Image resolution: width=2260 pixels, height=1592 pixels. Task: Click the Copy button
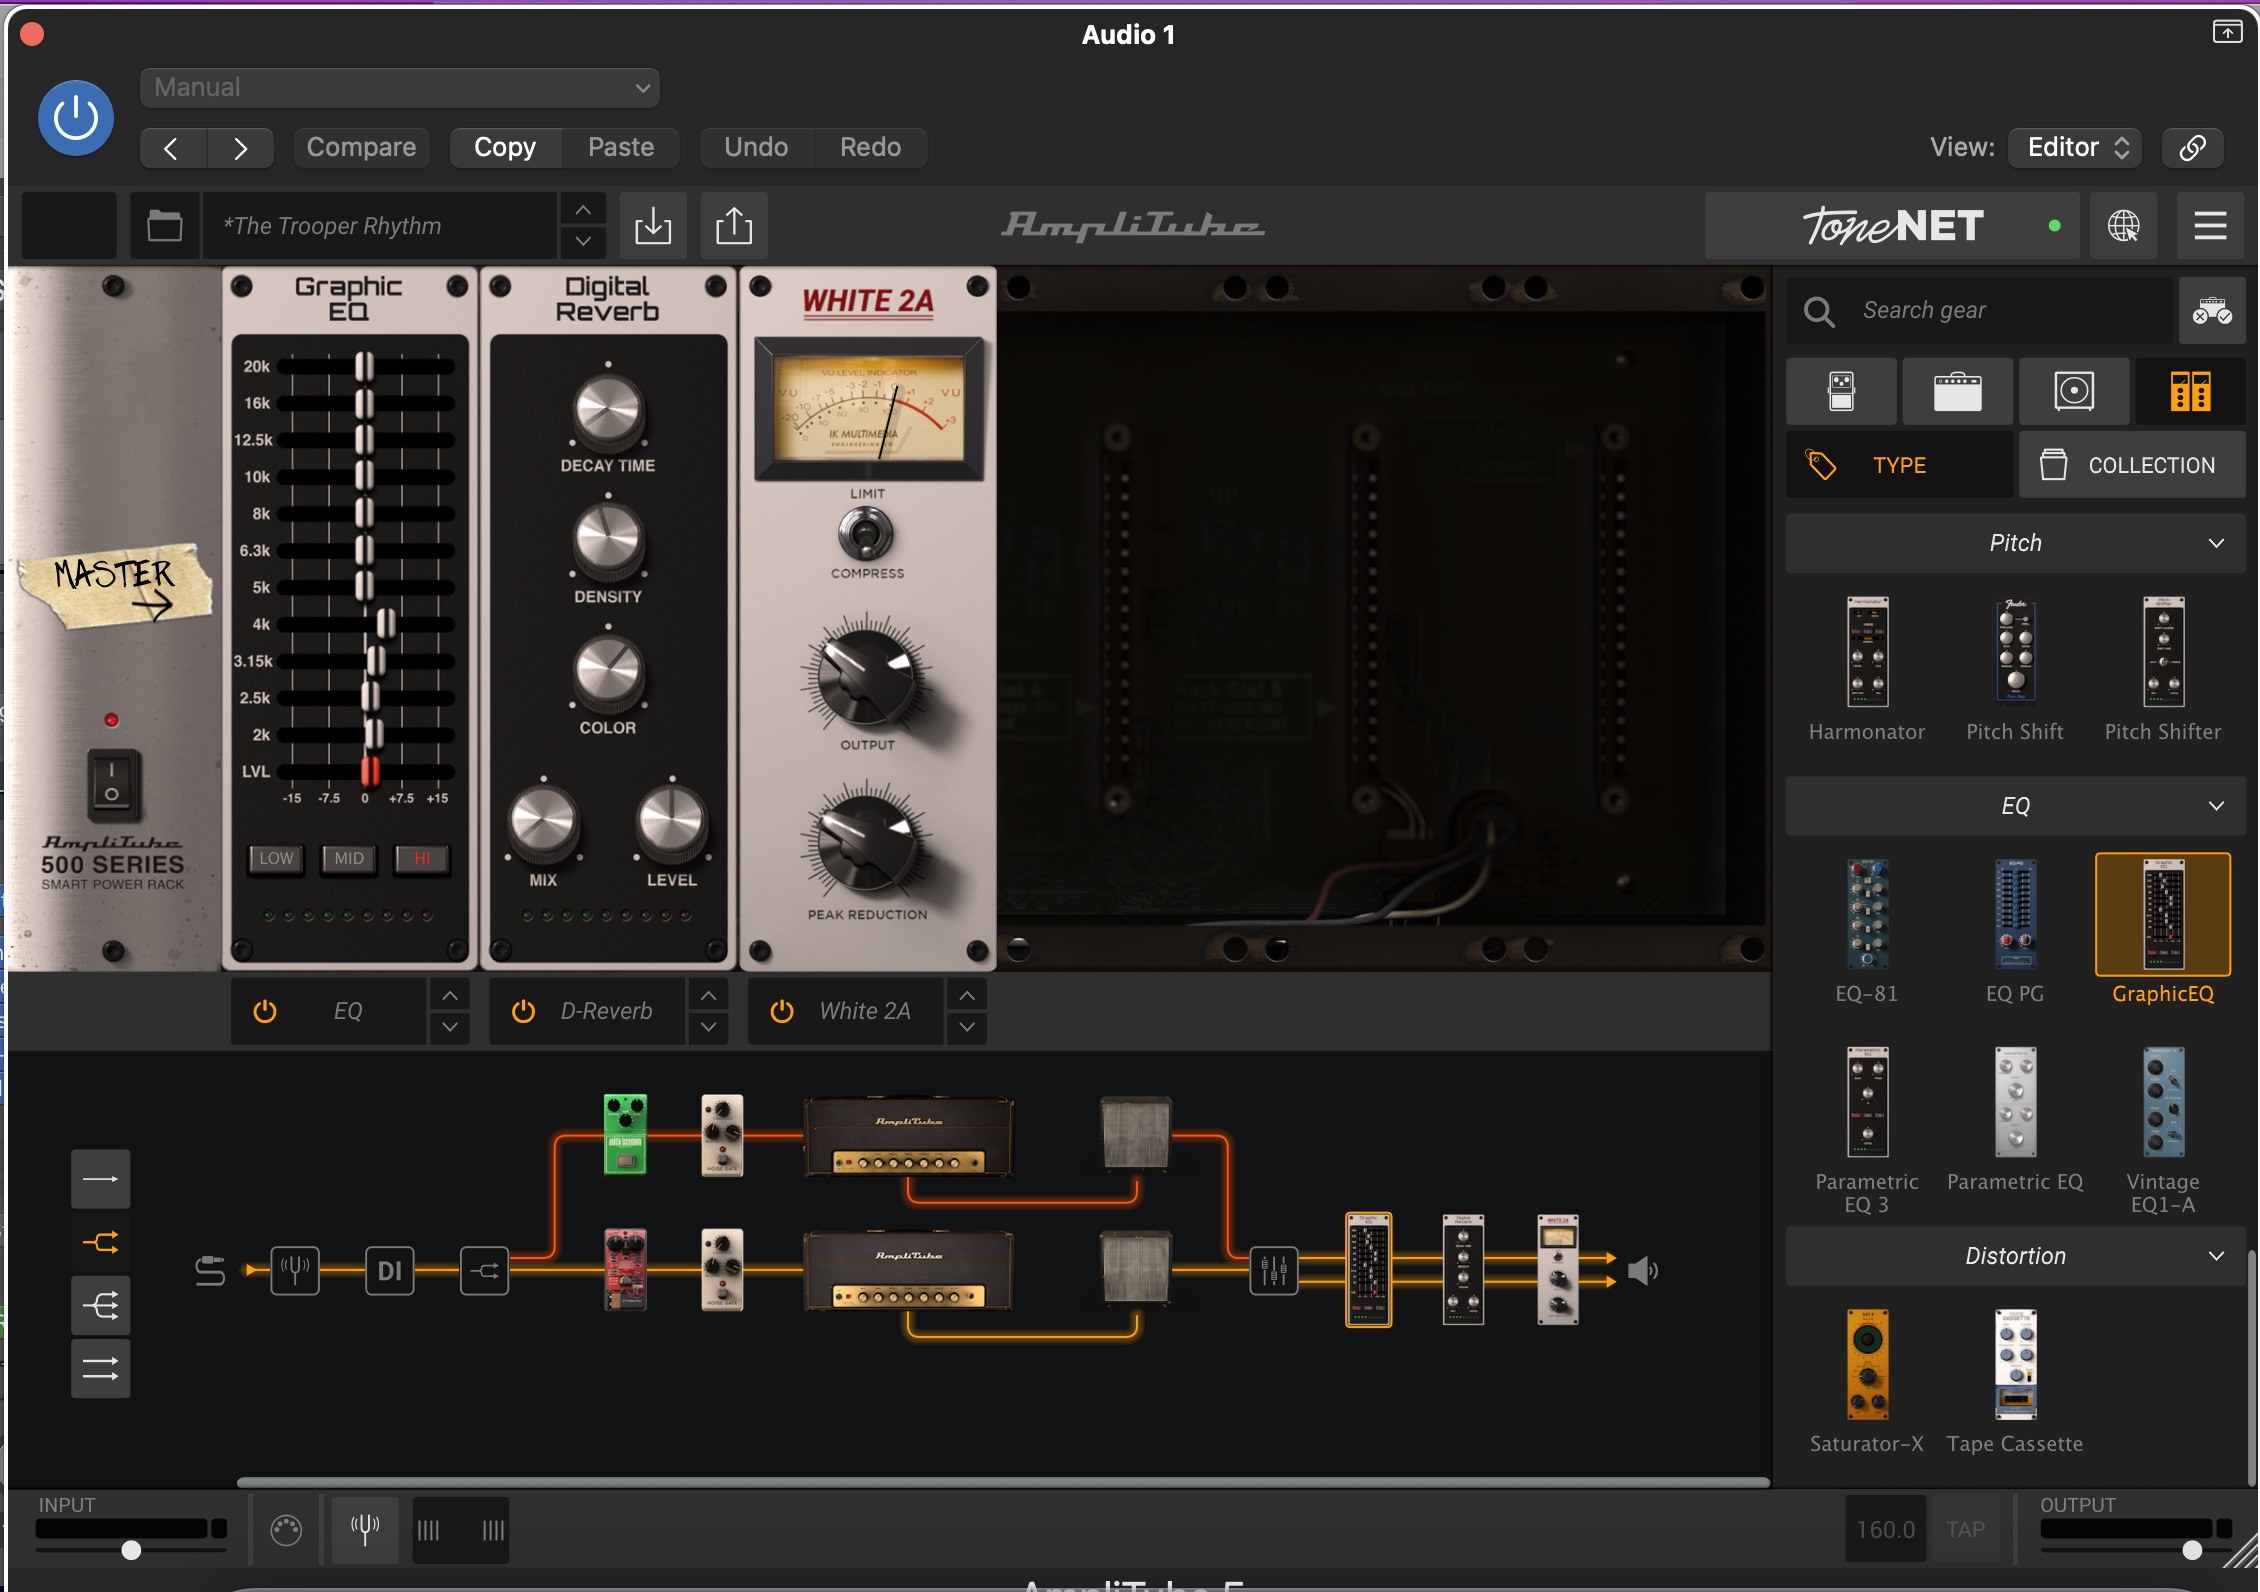pos(505,147)
